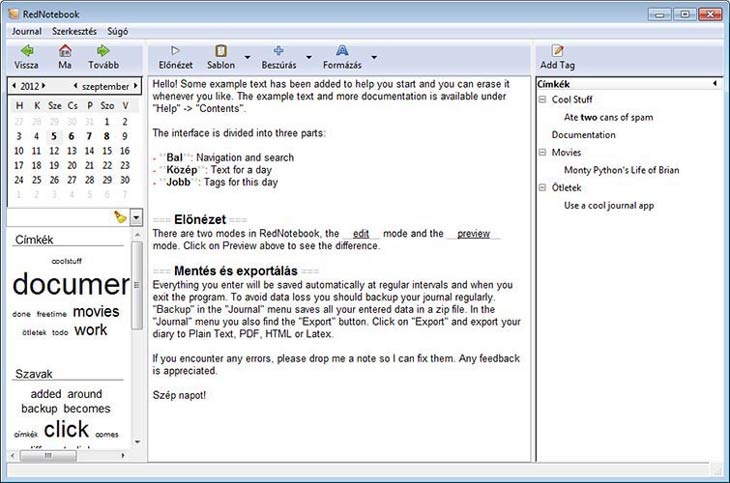Screen dimensions: 730x483
Task: Click the Tovább forward arrow icon
Action: pyautogui.click(x=102, y=51)
